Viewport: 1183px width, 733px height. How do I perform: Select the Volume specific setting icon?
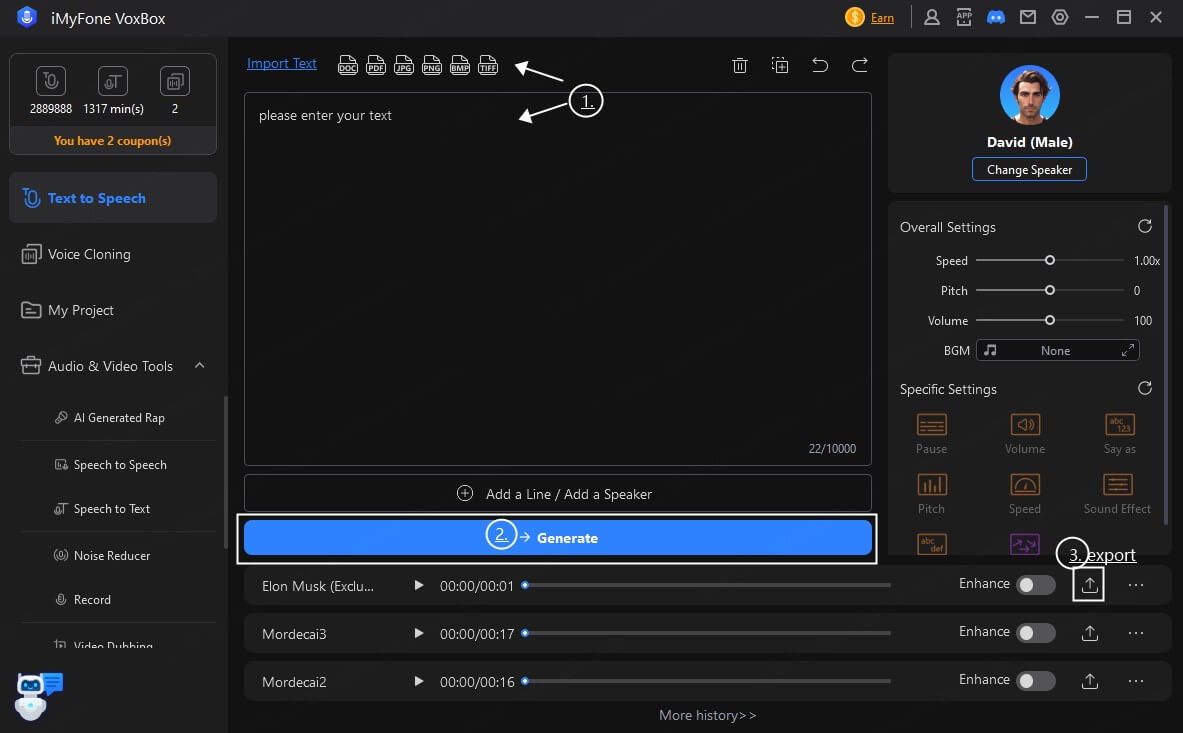[x=1025, y=425]
